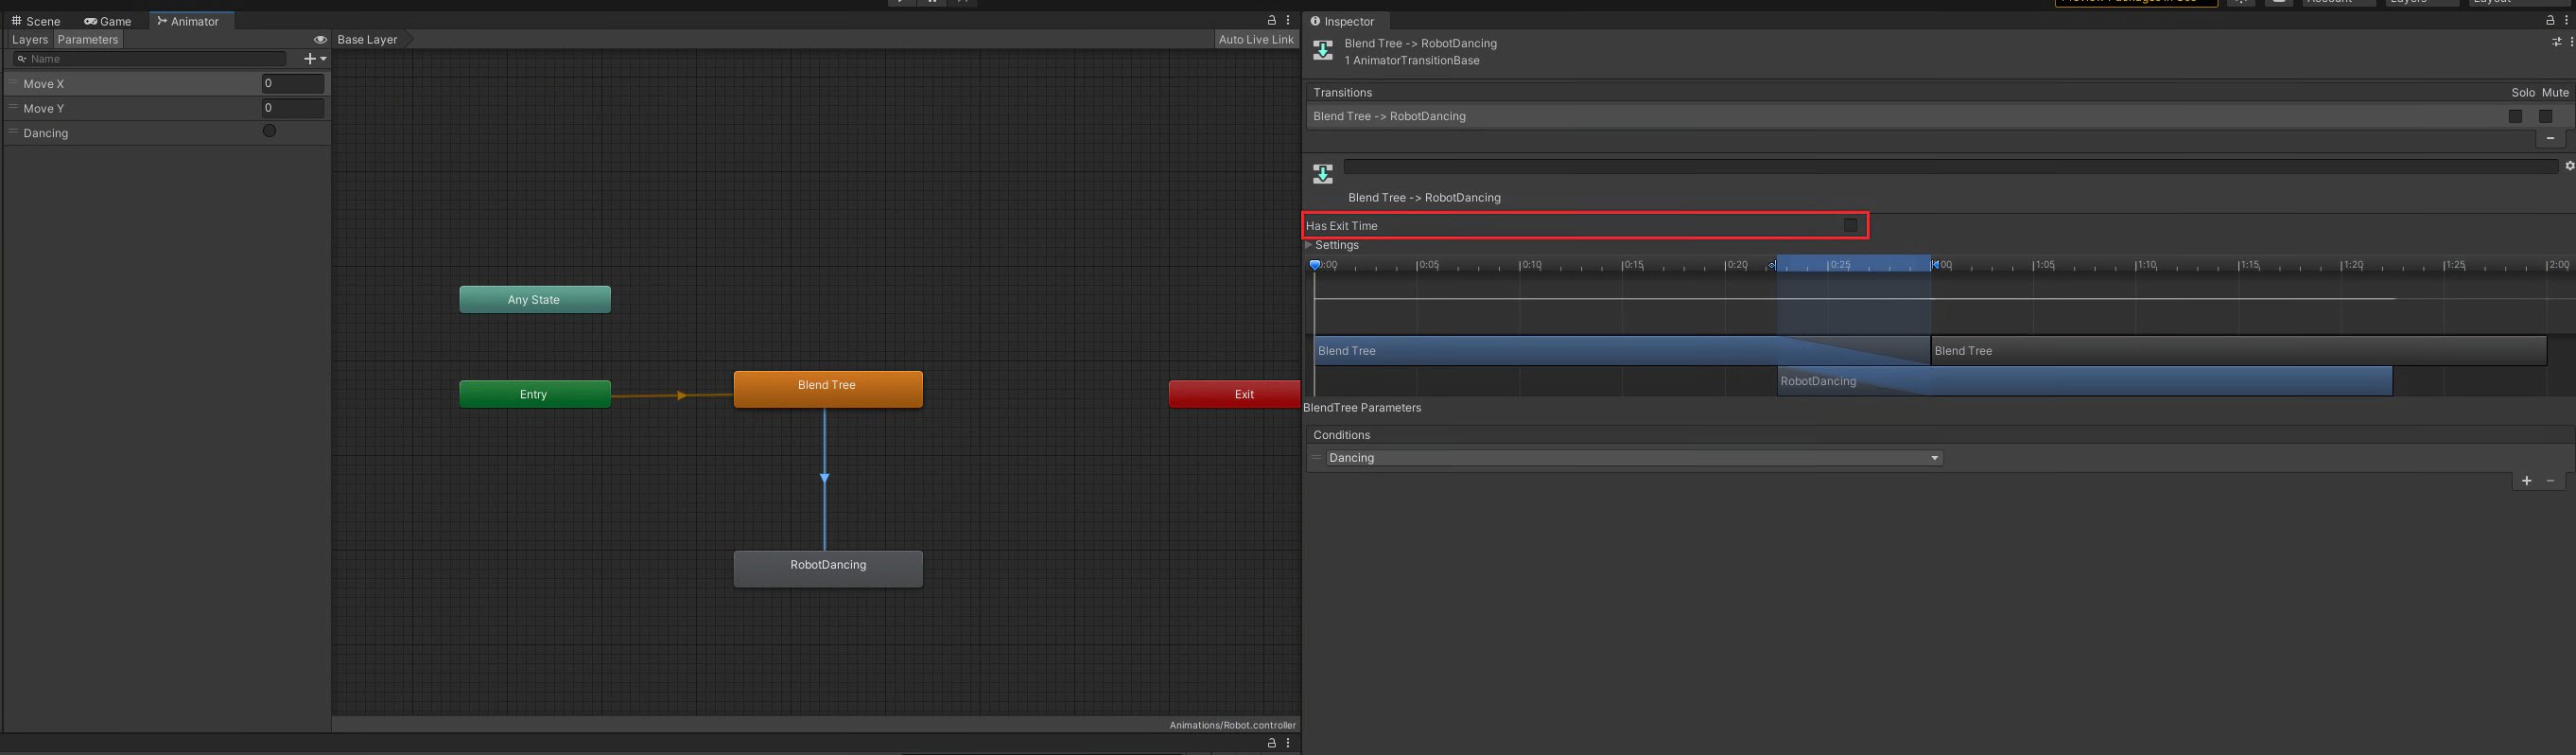Screen dimensions: 2576x755
Task: Click the Move Y value field
Action: point(293,108)
